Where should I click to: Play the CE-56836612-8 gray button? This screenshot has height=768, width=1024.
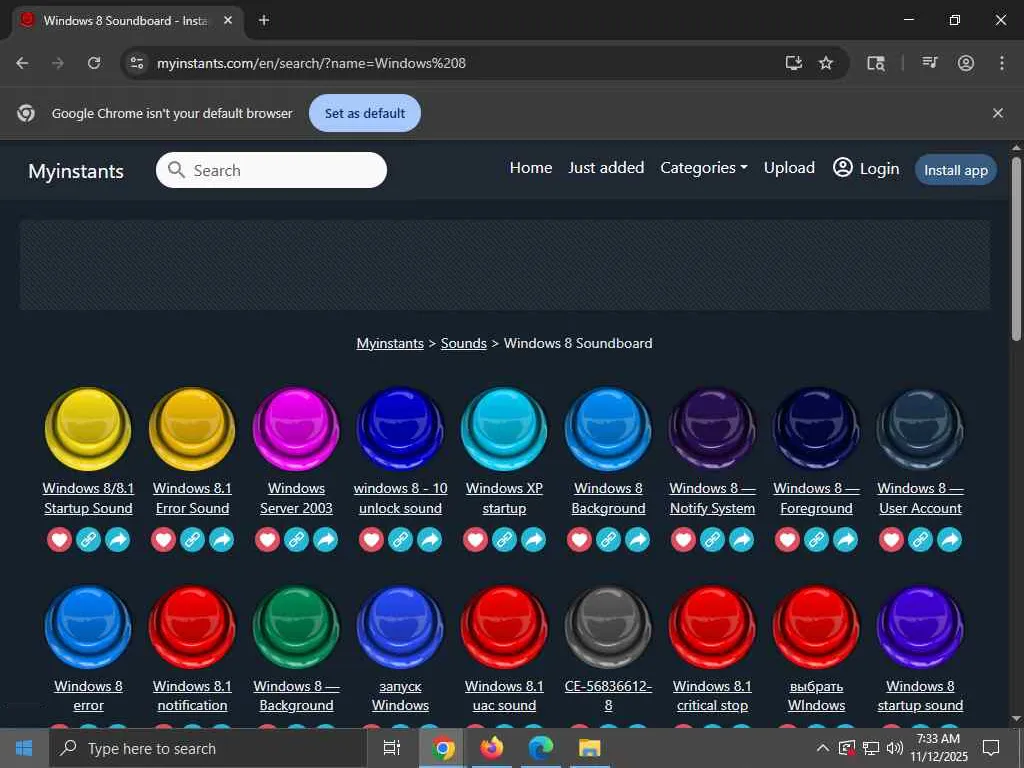pos(608,627)
